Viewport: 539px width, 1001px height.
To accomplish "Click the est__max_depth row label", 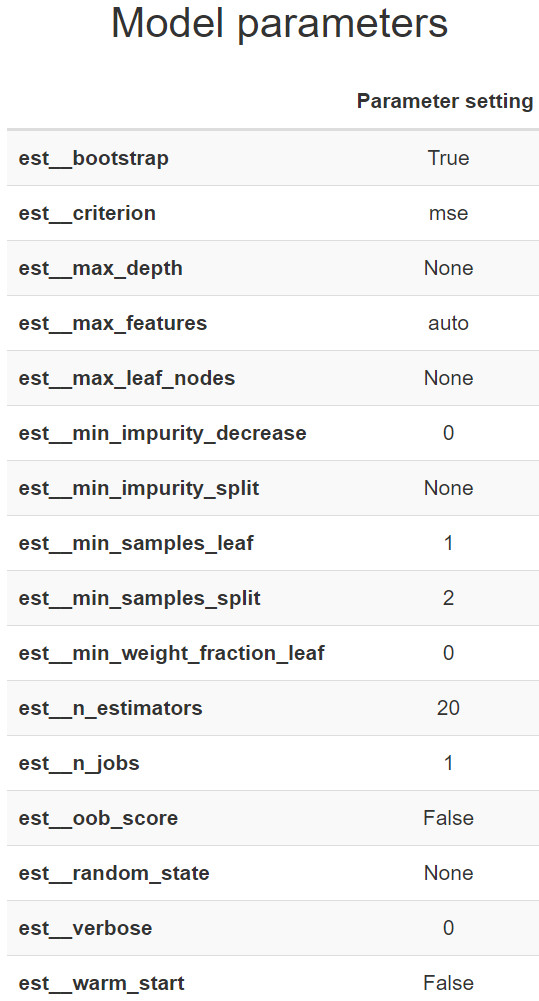I will click(x=100, y=268).
